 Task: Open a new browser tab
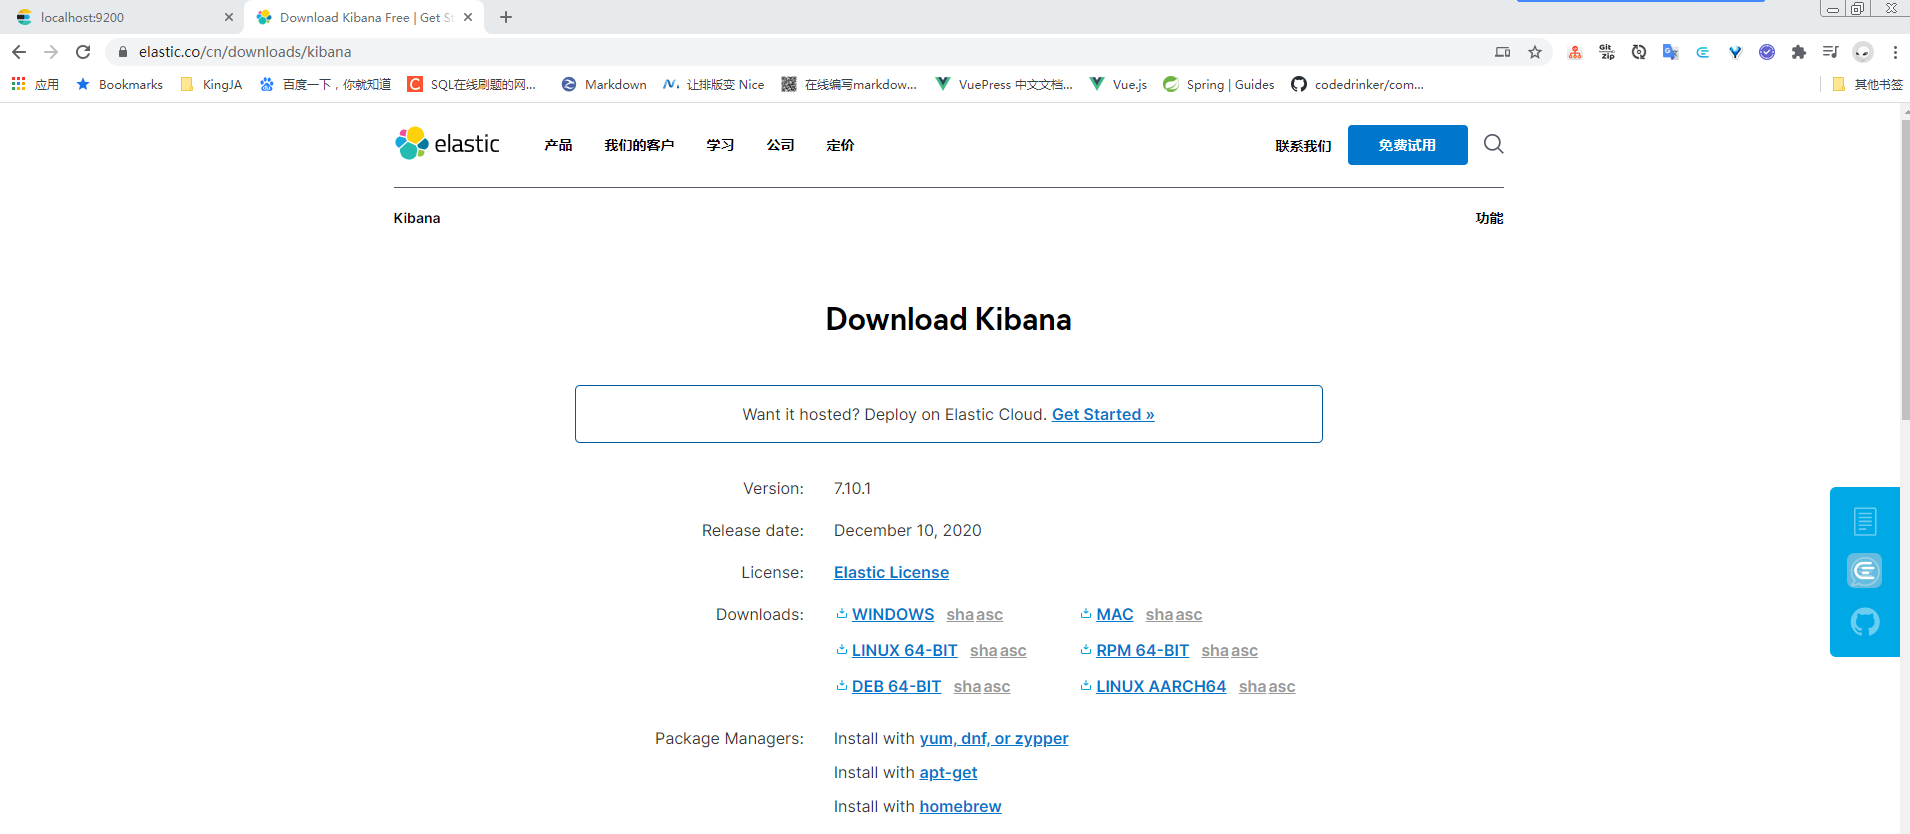pos(506,17)
